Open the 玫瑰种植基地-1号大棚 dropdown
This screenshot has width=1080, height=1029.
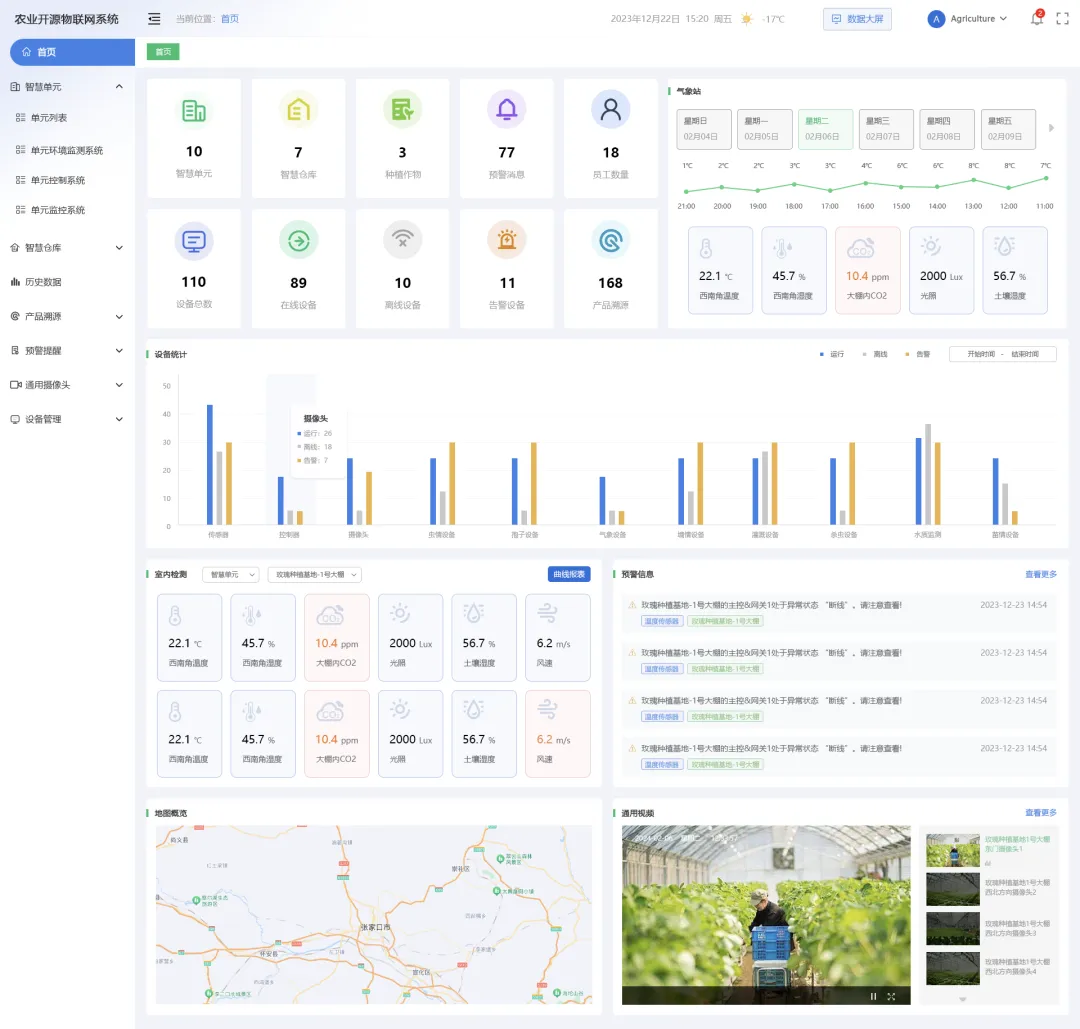(x=315, y=574)
